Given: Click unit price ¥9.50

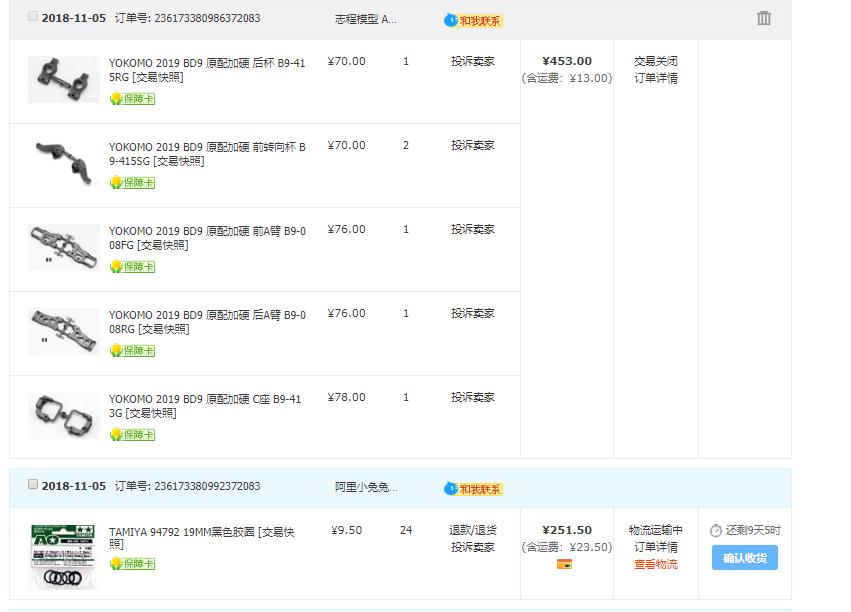Looking at the screenshot, I should pyautogui.click(x=346, y=530).
